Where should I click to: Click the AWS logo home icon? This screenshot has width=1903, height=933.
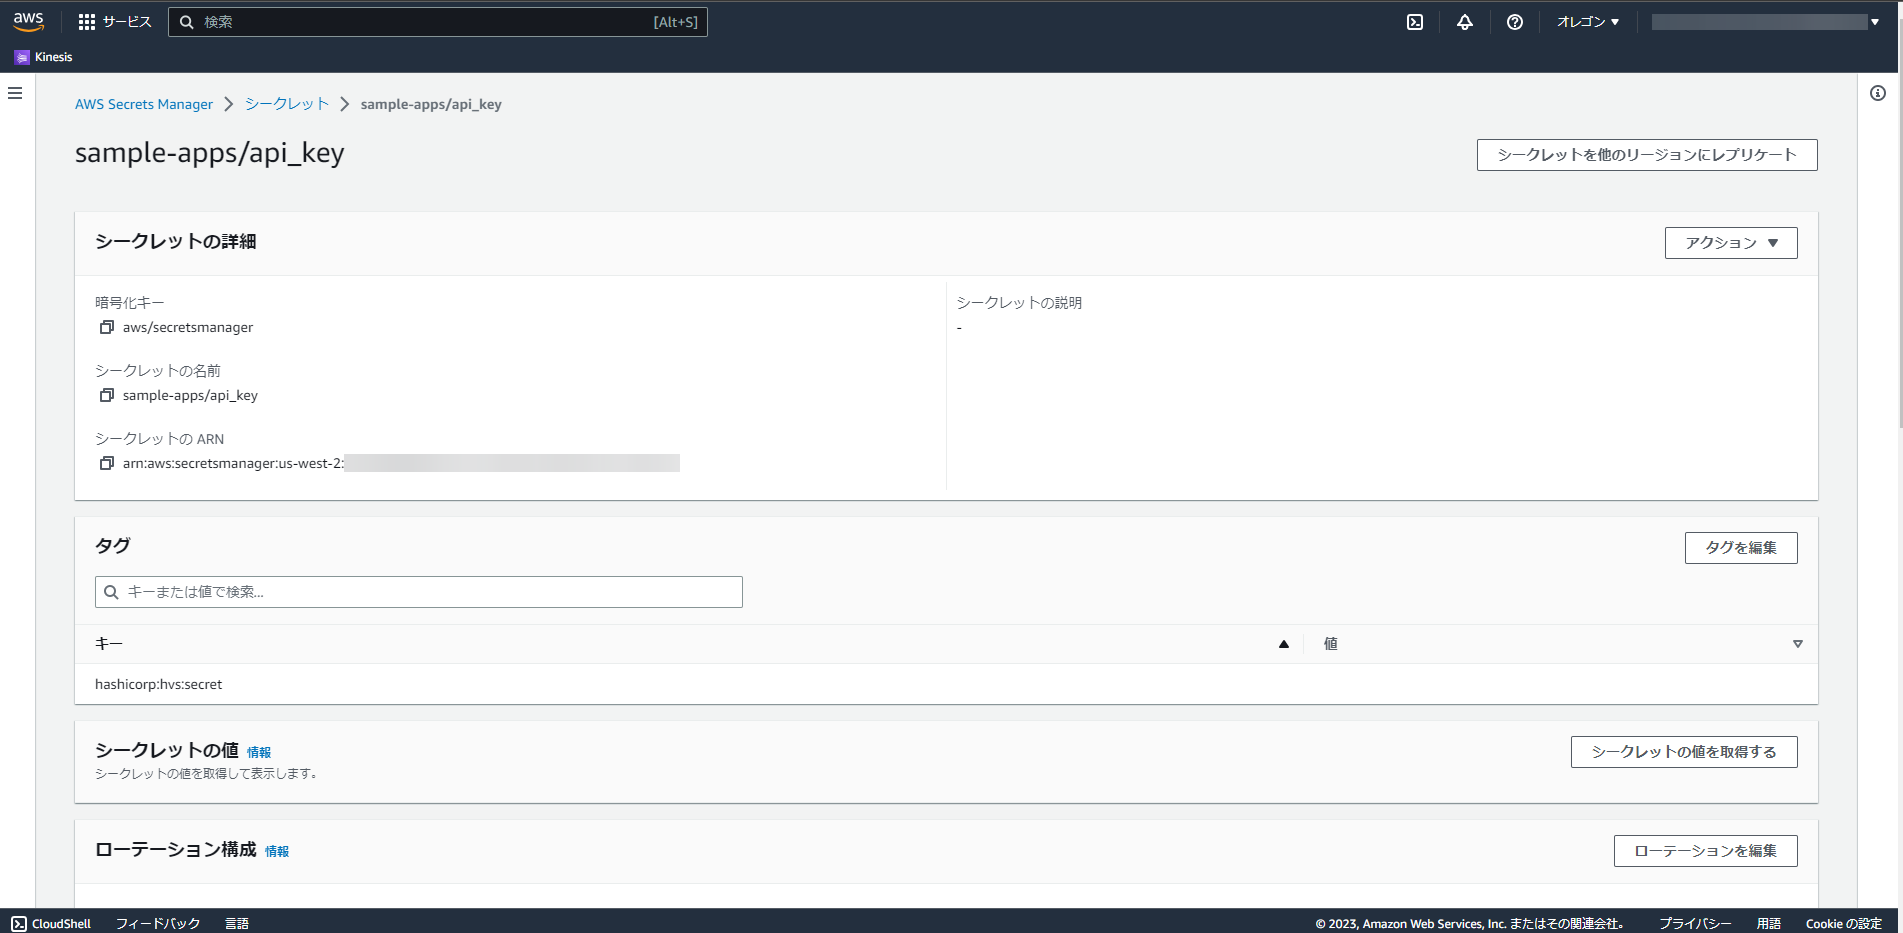click(28, 21)
